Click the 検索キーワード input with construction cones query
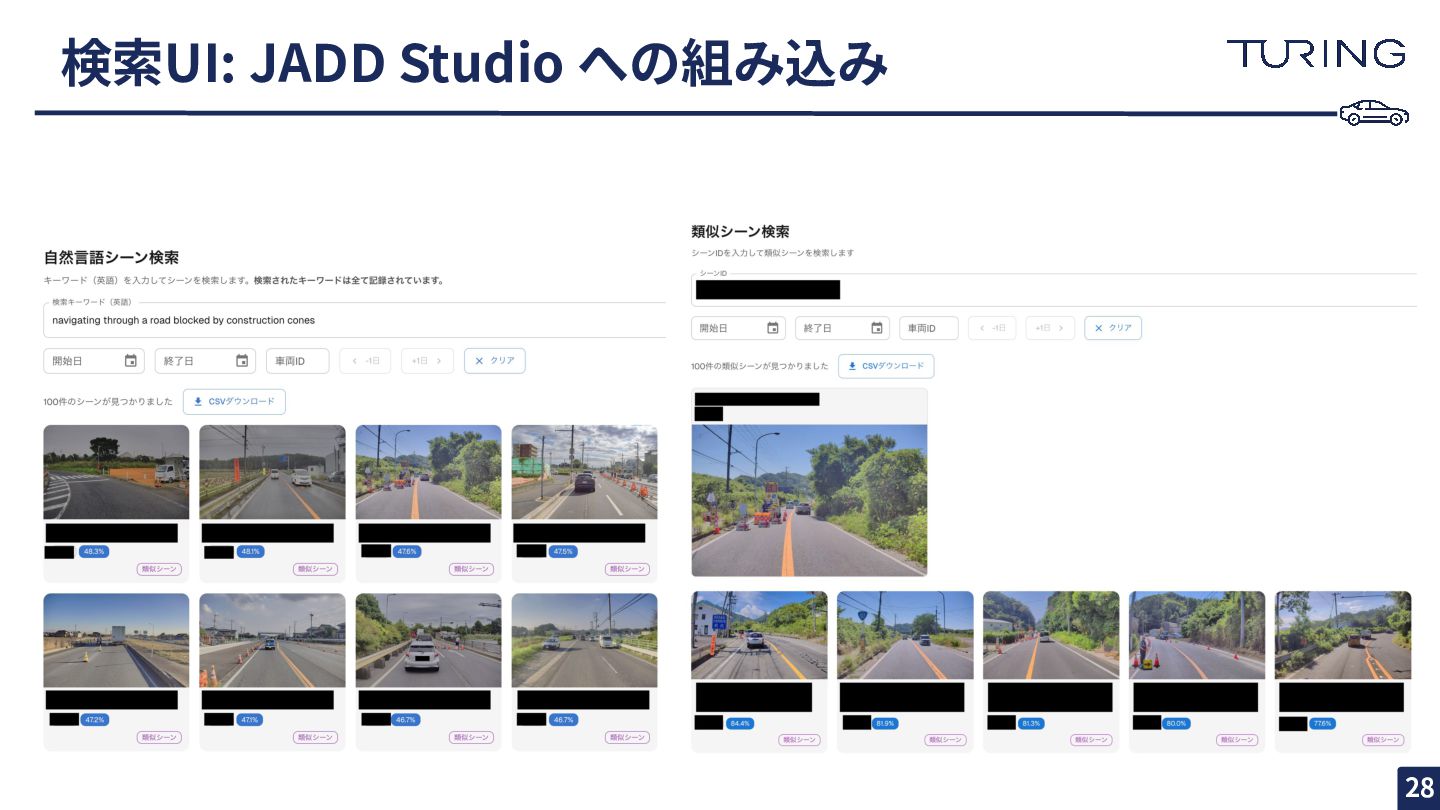Screen dimensions: 1440x810 tap(355, 320)
